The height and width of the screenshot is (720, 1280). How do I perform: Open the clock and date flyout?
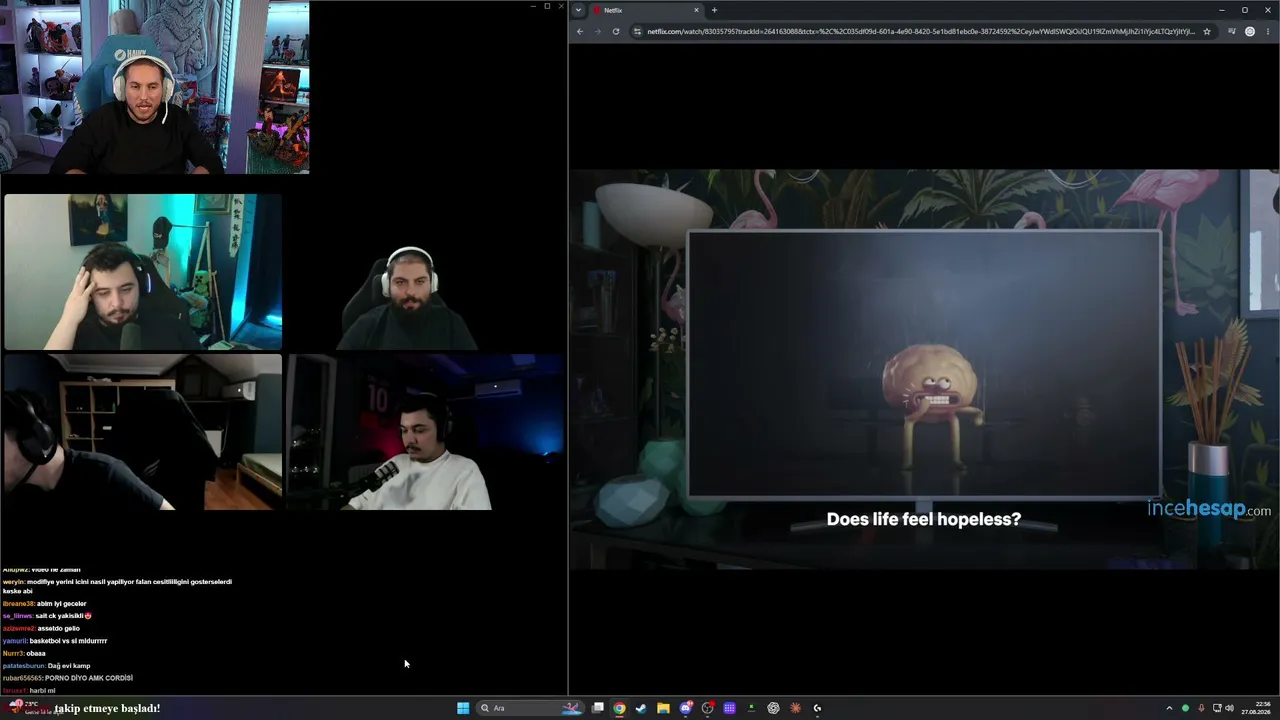(1256, 708)
